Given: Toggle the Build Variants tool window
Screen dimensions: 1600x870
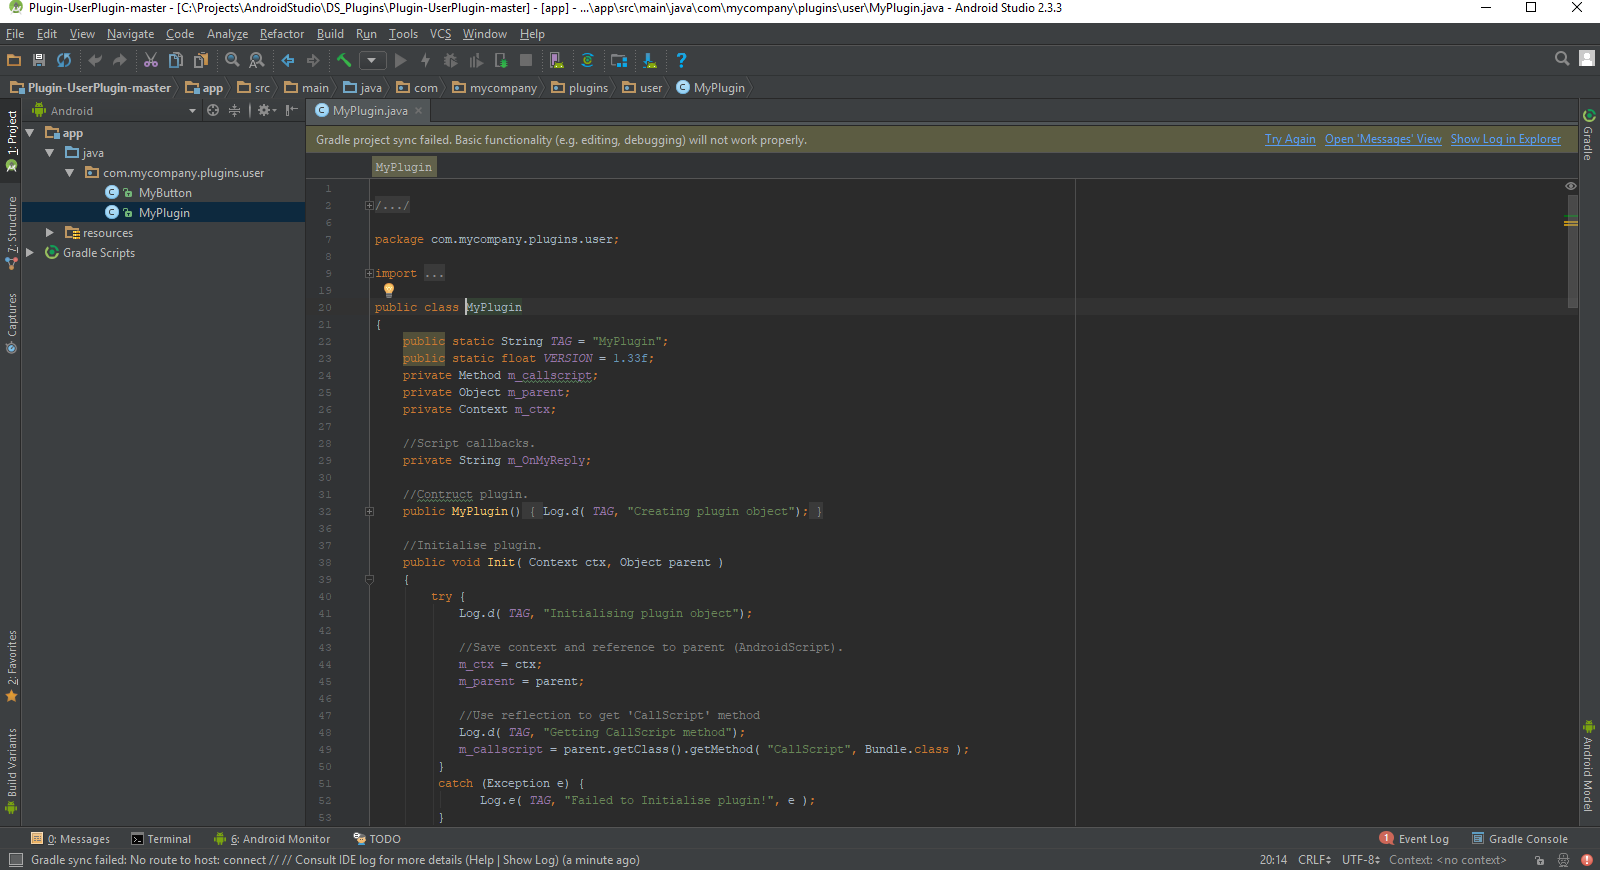Looking at the screenshot, I should coord(11,771).
